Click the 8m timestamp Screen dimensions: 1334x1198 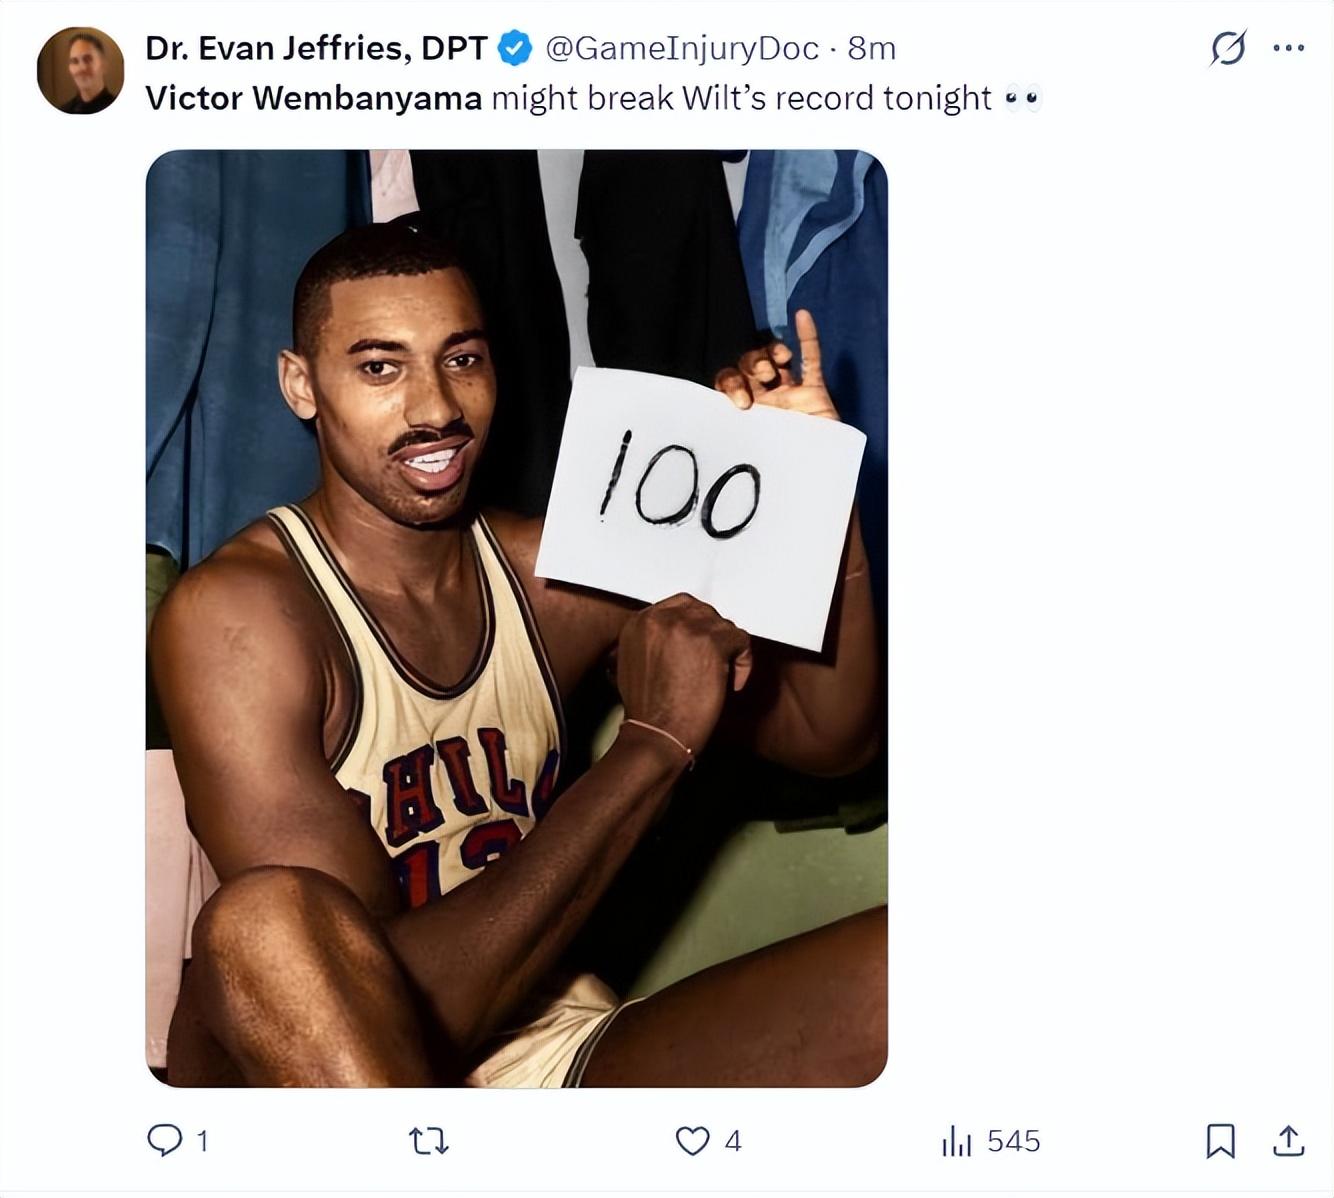point(872,48)
